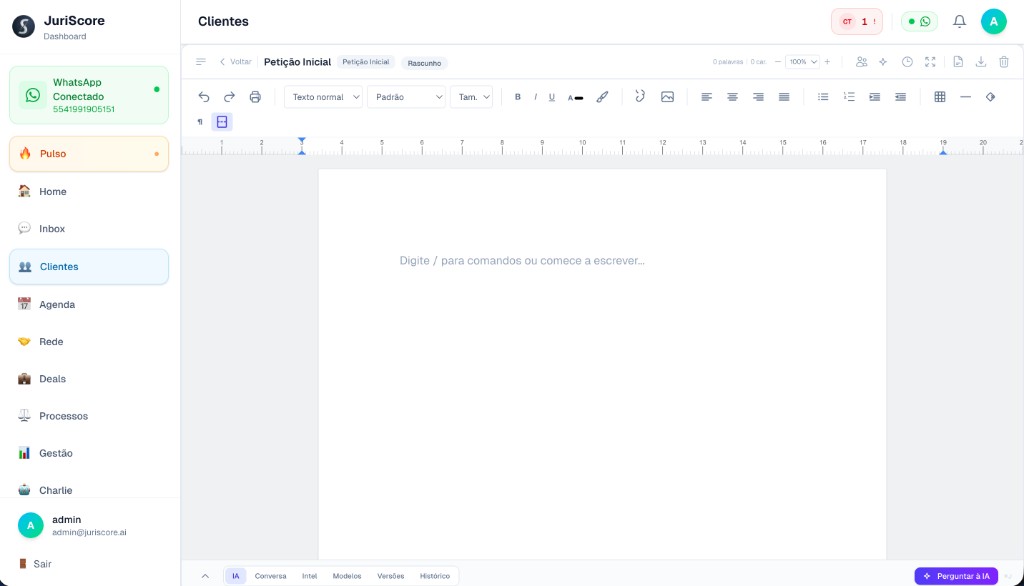Click the insert image icon
Screen dimensions: 1024x586
667,97
